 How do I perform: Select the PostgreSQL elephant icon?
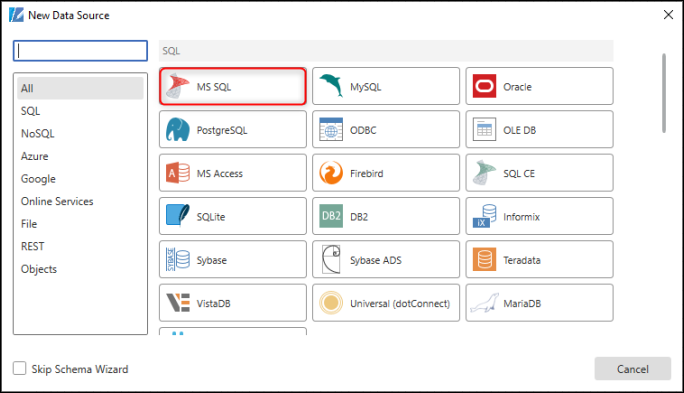click(178, 130)
